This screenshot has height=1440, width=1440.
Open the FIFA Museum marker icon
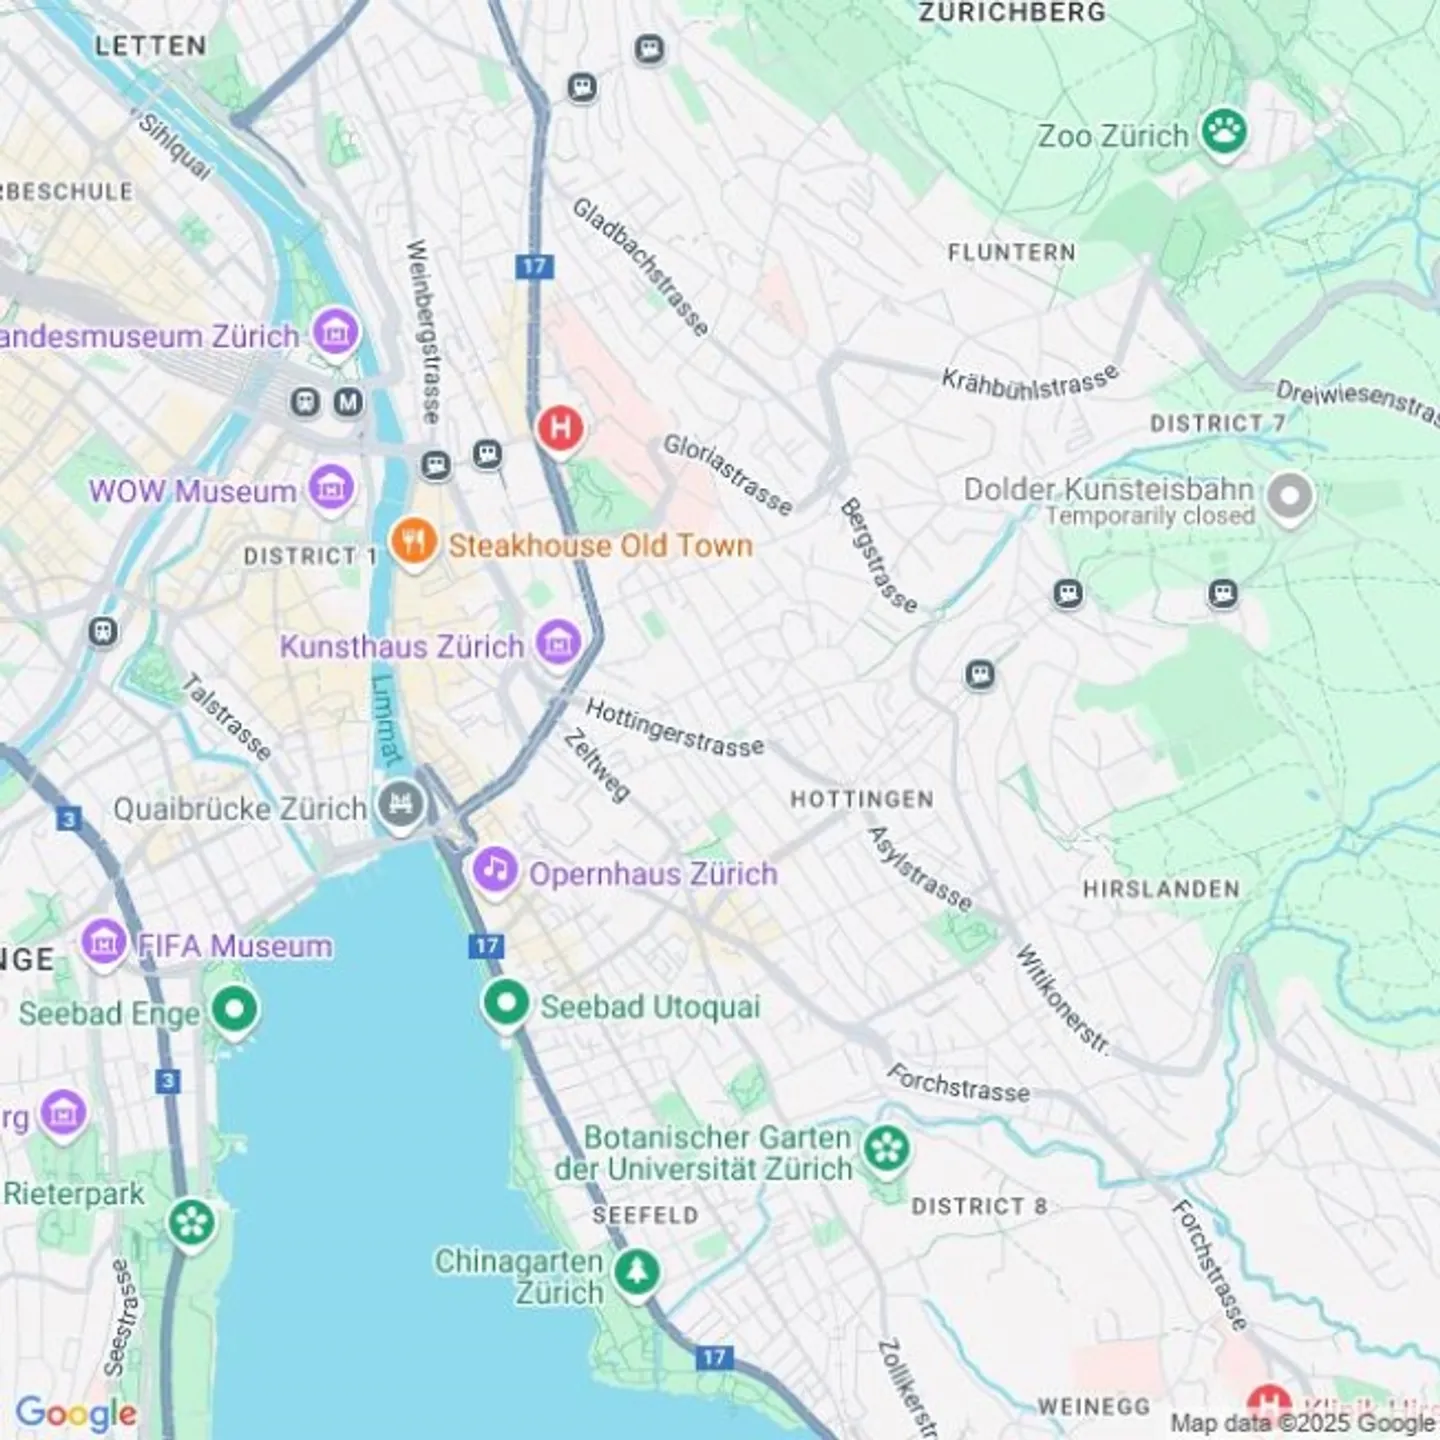pyautogui.click(x=104, y=943)
